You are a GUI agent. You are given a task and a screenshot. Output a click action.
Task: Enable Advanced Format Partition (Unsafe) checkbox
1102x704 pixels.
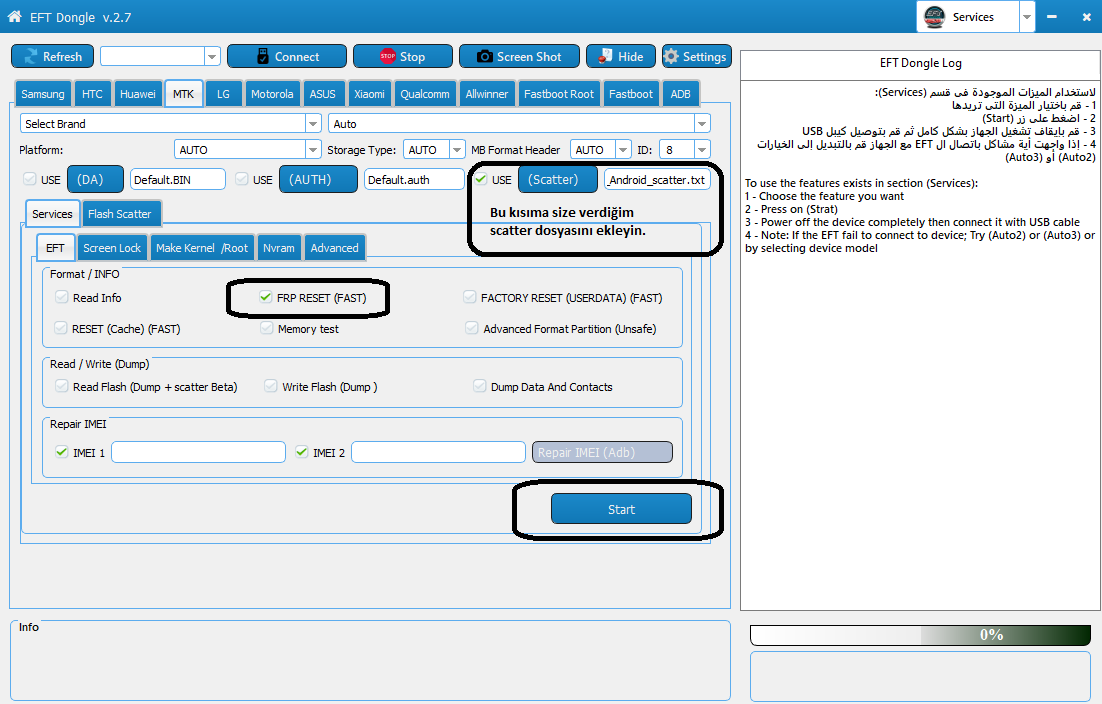472,328
